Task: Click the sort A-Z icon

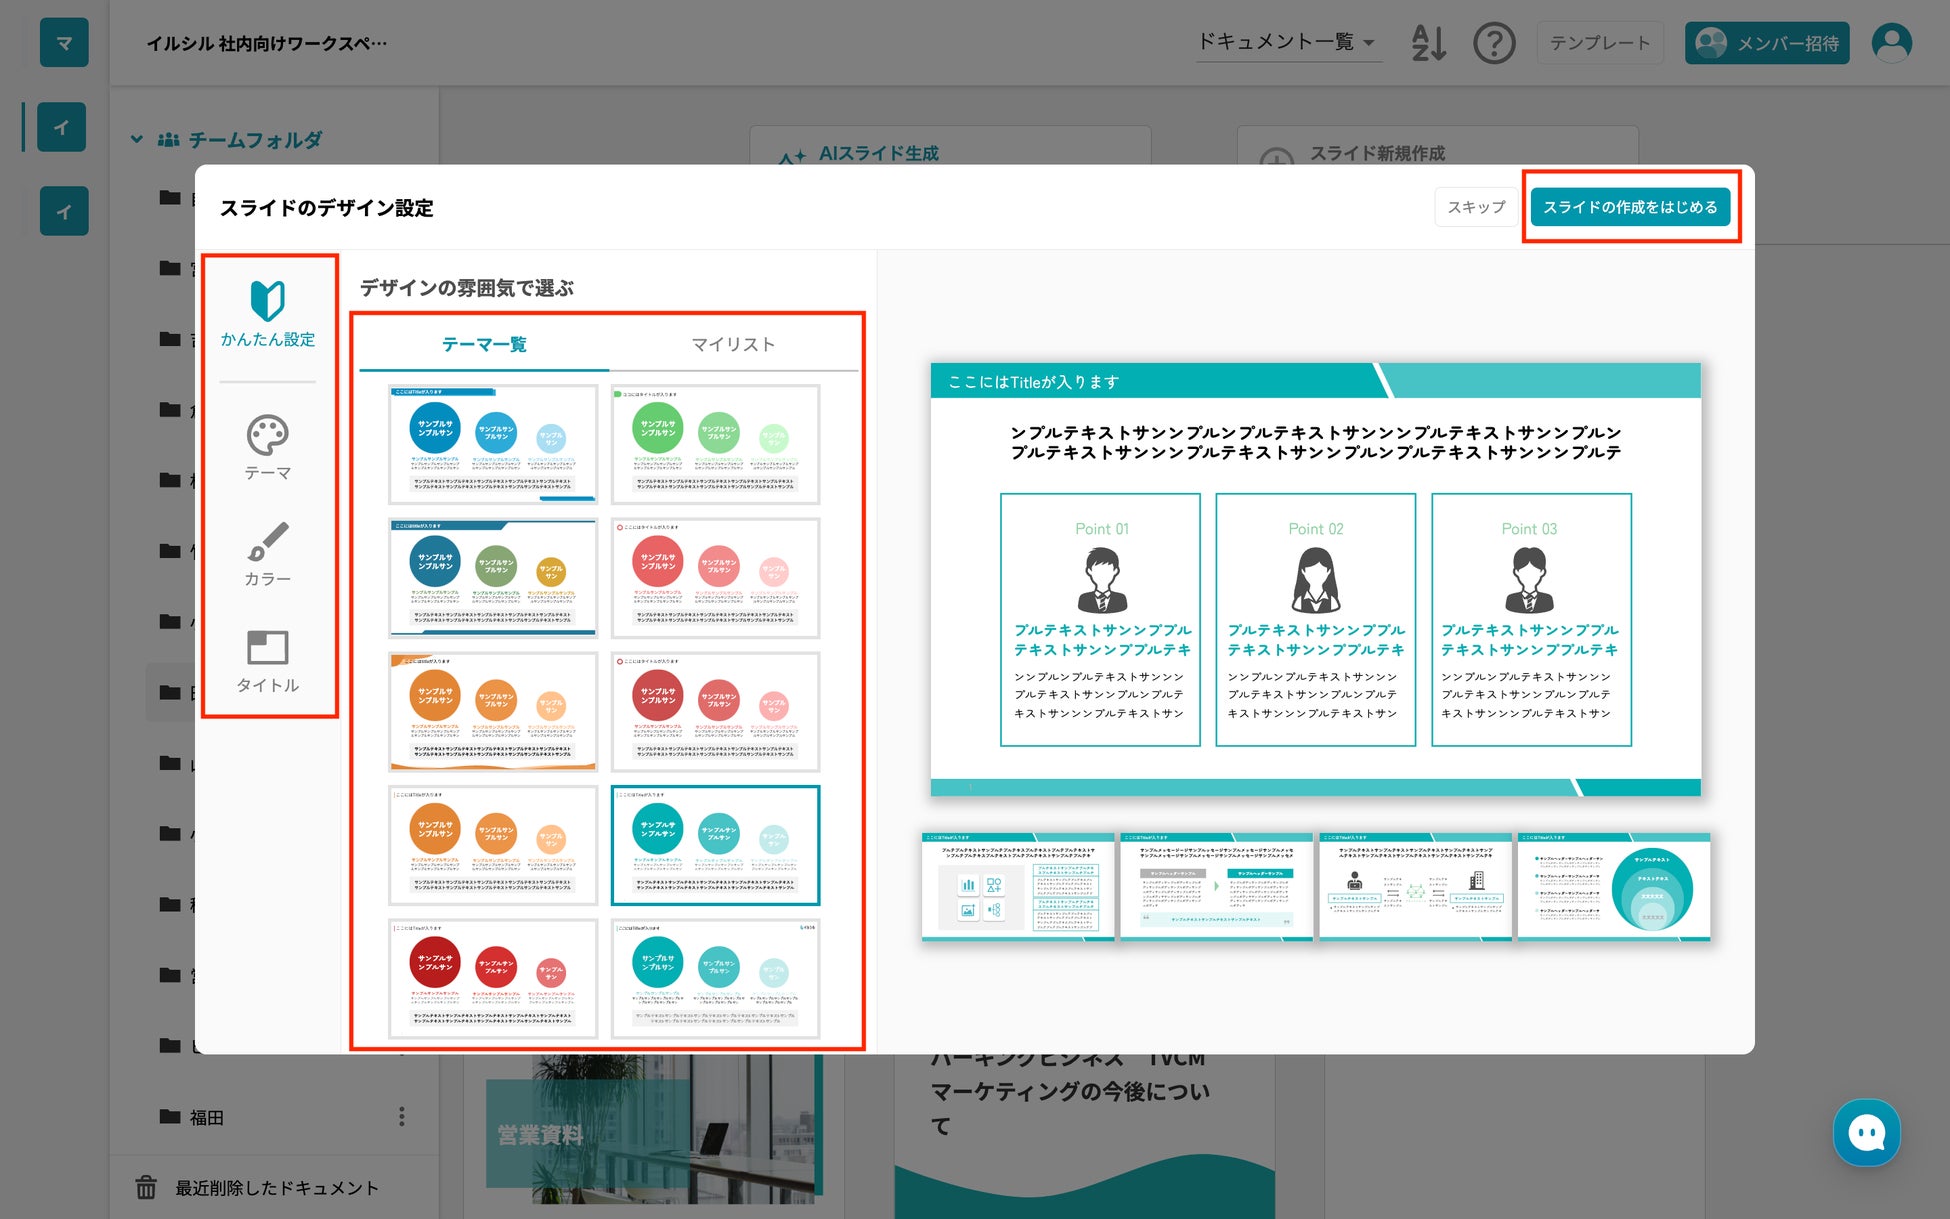Action: (x=1428, y=43)
